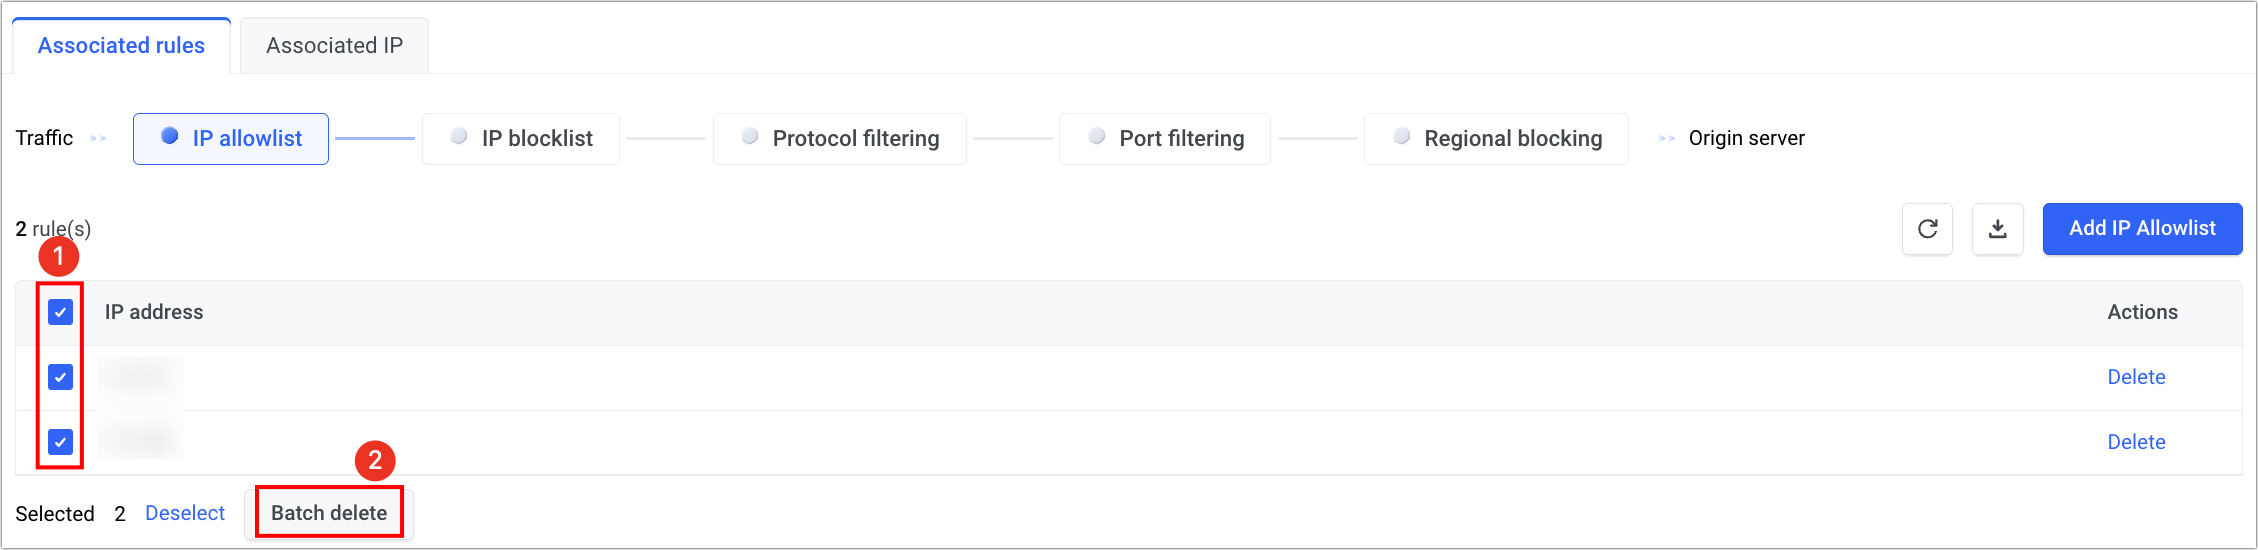
Task: Toggle the select-all checkbox in table header
Action: tap(61, 312)
